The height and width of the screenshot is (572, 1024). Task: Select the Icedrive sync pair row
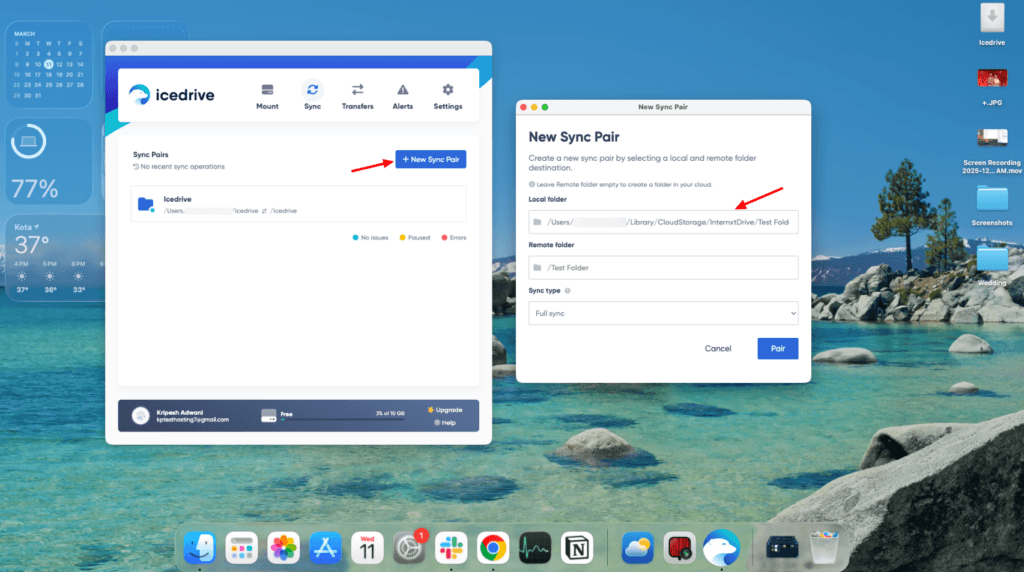click(x=298, y=204)
